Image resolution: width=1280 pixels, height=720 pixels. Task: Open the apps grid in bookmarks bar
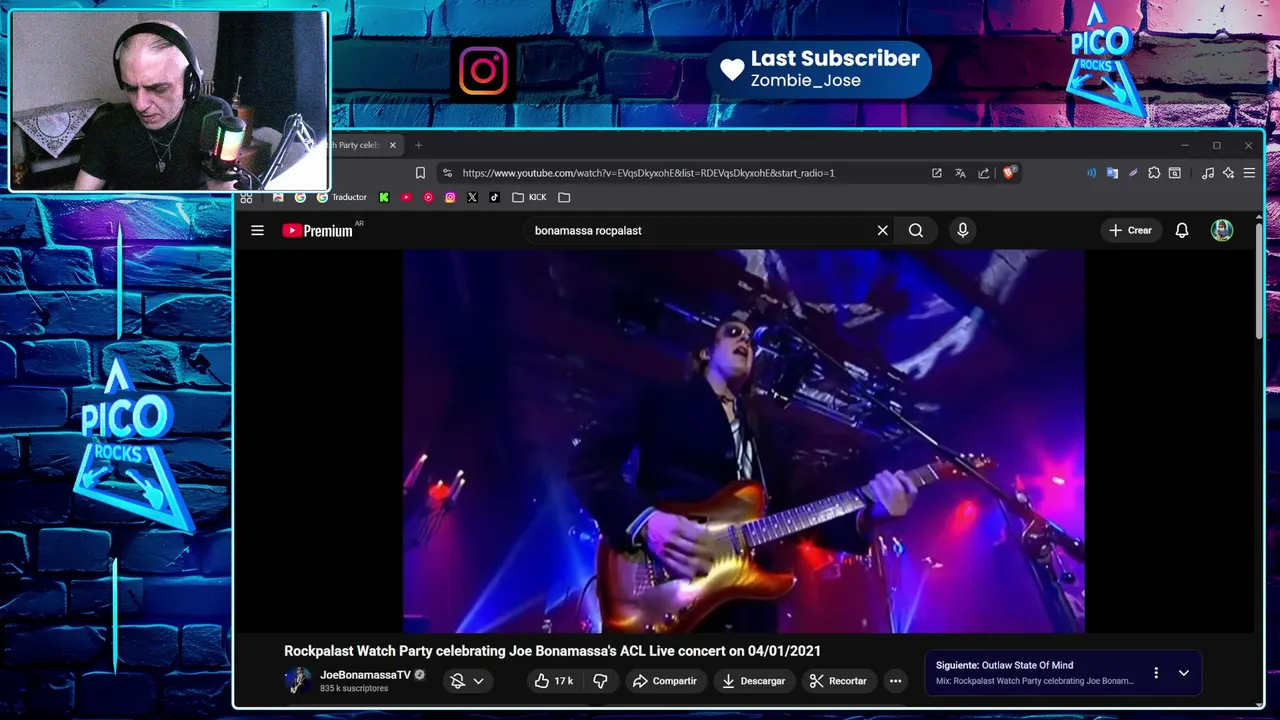[x=246, y=198]
